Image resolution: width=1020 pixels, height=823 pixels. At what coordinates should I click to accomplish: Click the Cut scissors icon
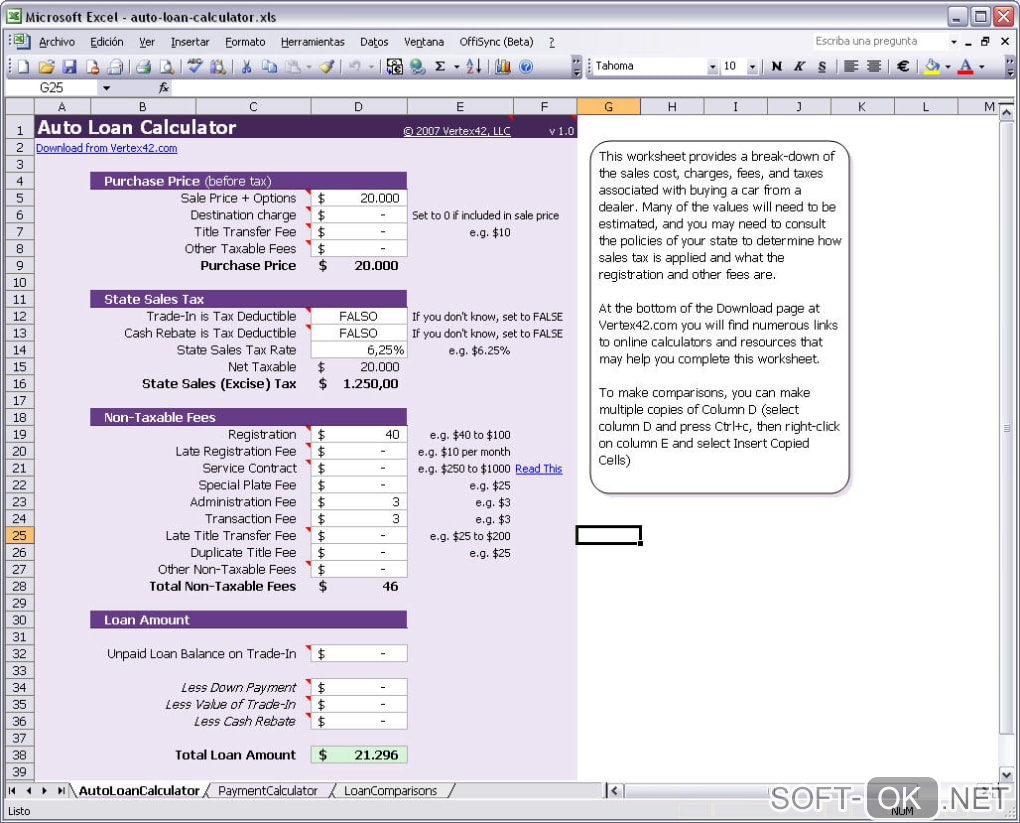point(246,66)
